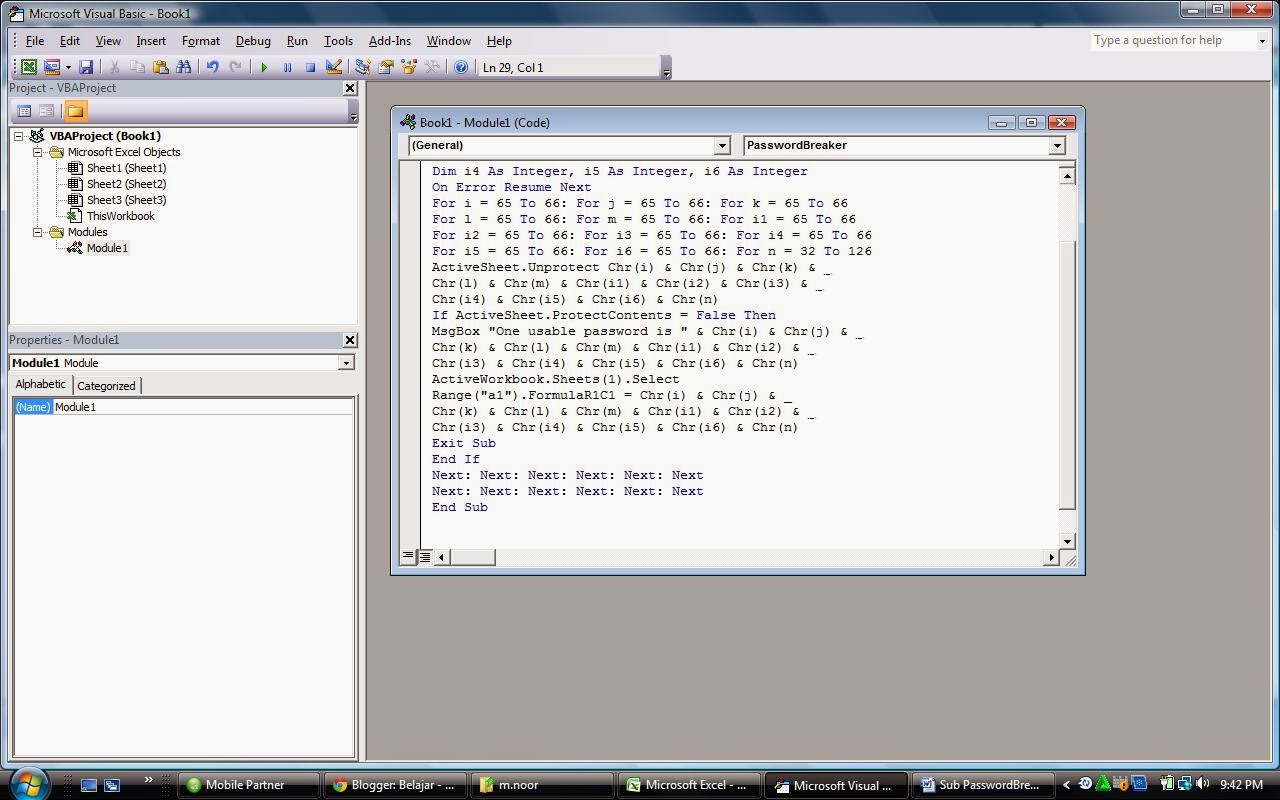This screenshot has height=800, width=1280.
Task: Open the PasswordBreaker procedure dropdown
Action: pos(1056,146)
